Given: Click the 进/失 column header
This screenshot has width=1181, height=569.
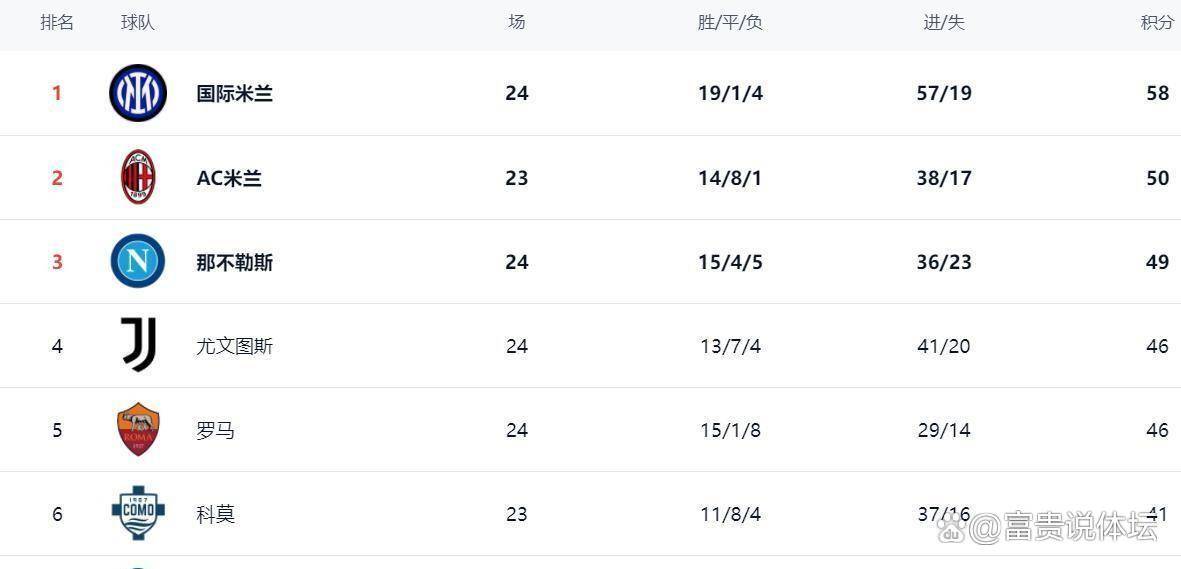Looking at the screenshot, I should pos(944,23).
